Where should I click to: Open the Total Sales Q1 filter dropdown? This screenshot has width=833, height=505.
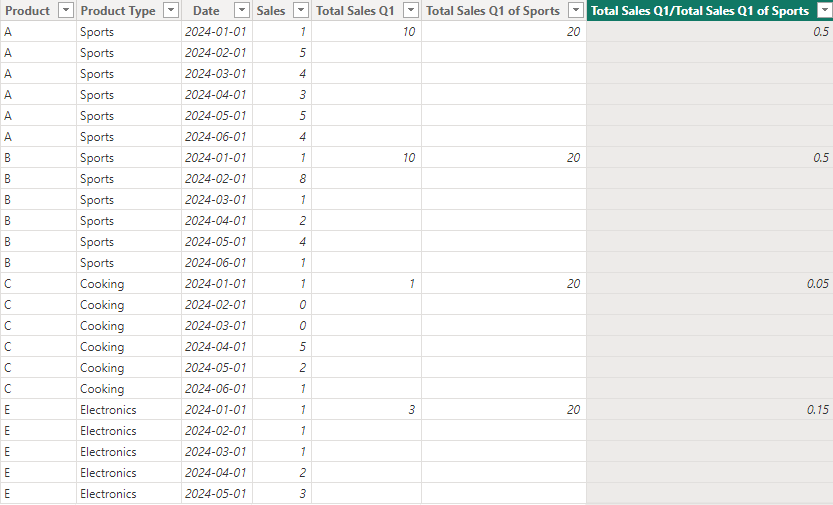[x=411, y=10]
